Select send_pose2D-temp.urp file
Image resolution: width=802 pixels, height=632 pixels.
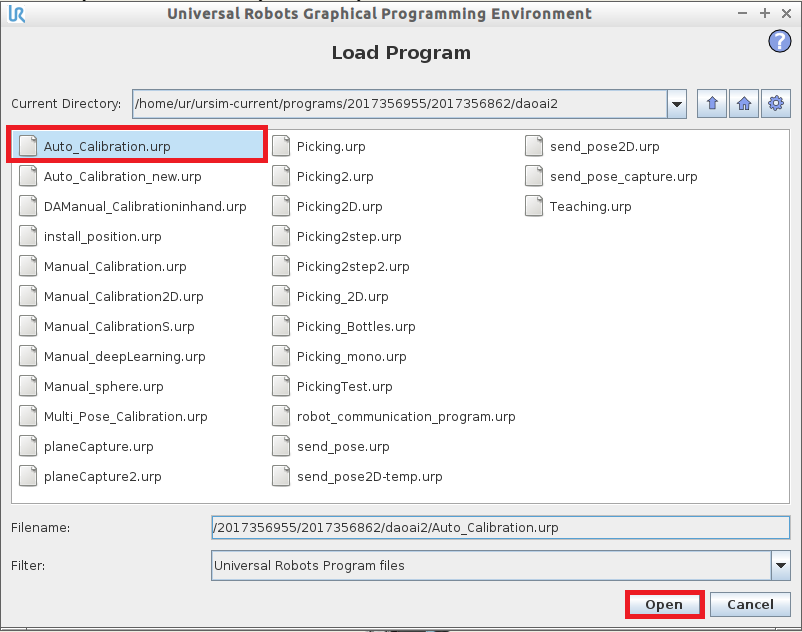pos(358,477)
